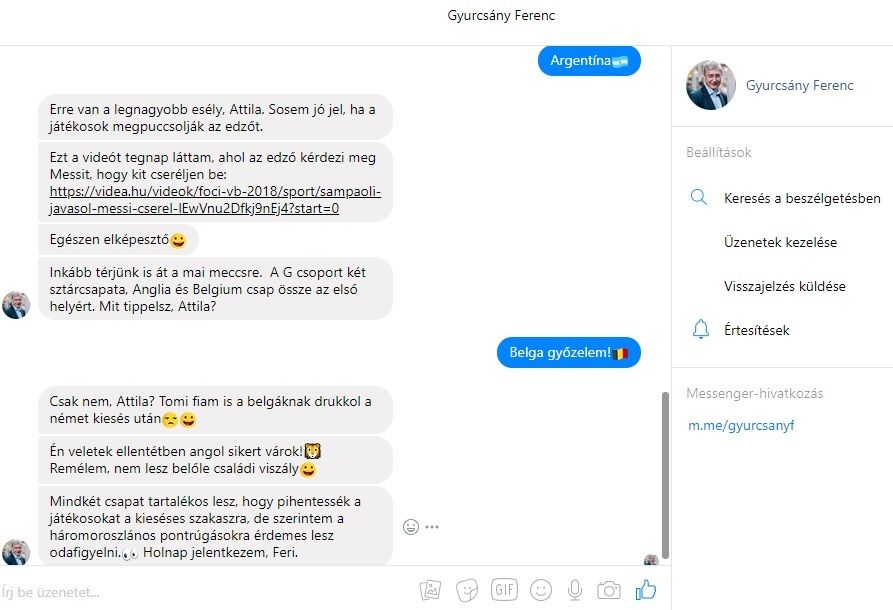The height and width of the screenshot is (610, 893).
Task: React to last message with smiley icon
Action: pos(411,527)
